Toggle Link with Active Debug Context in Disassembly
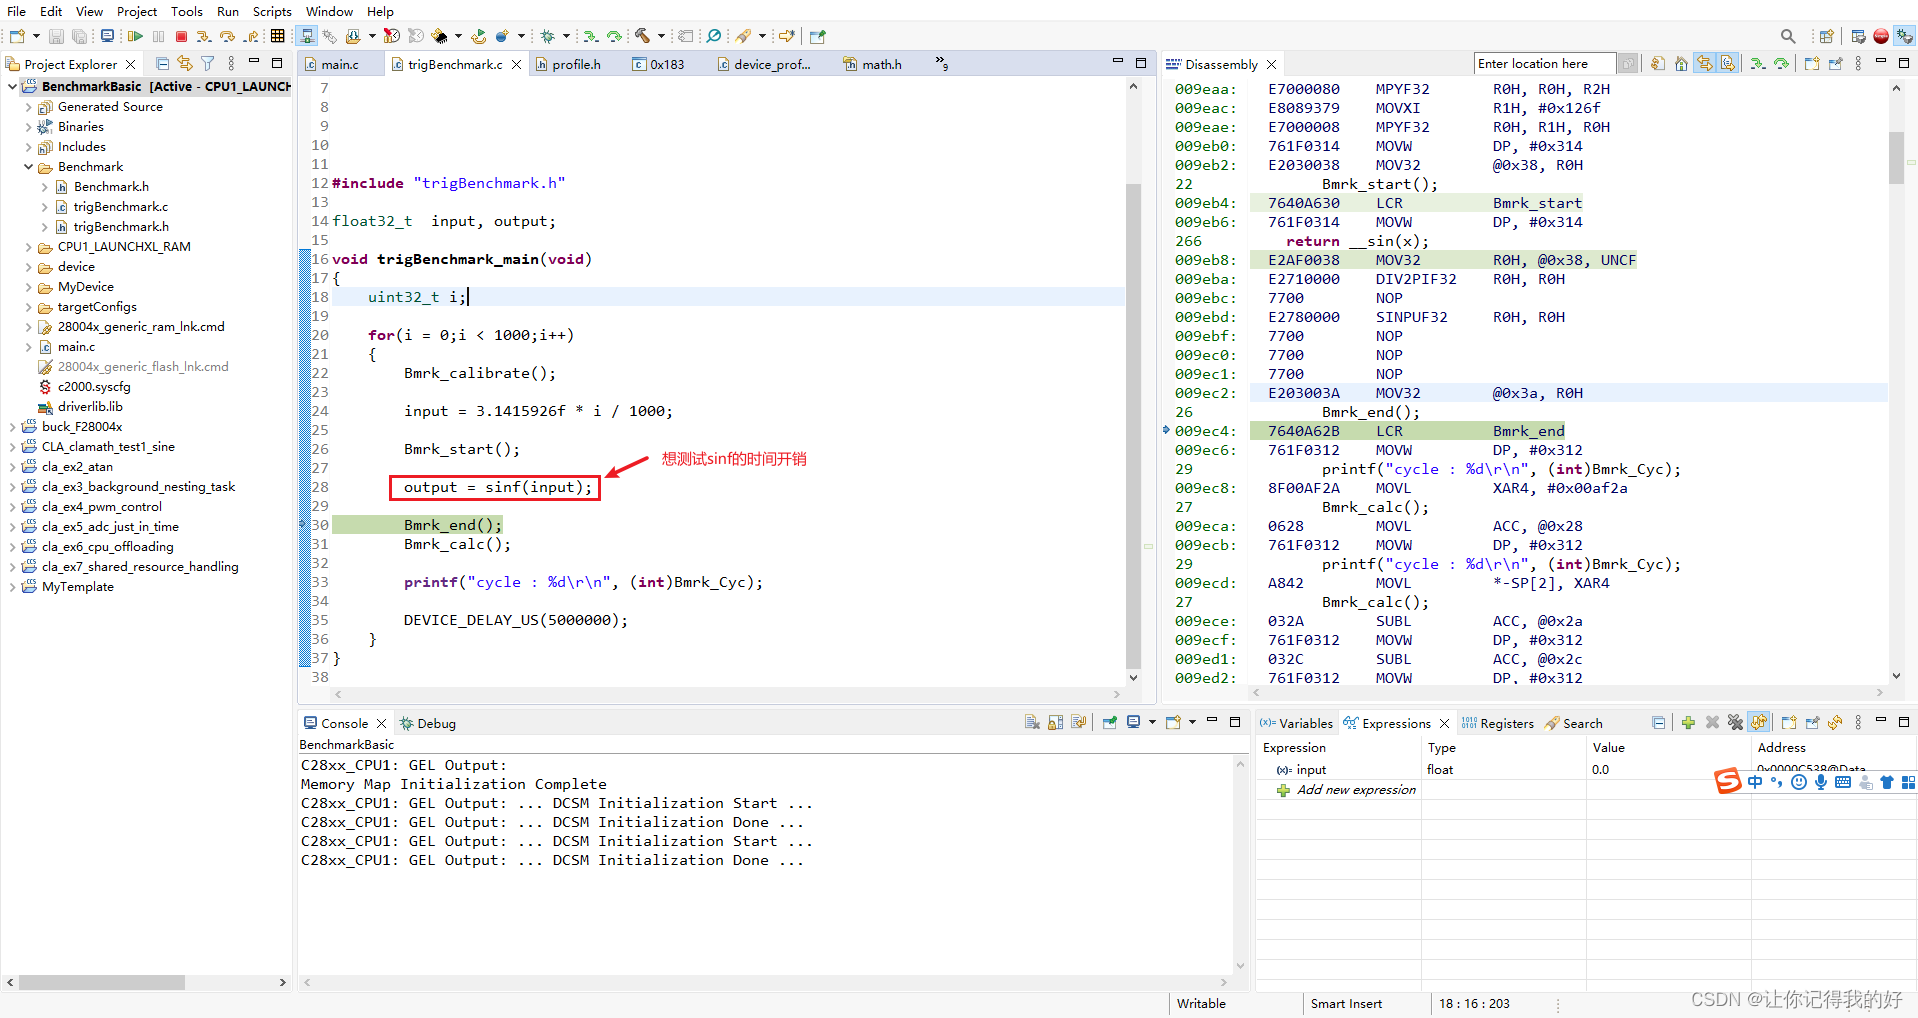 1705,64
